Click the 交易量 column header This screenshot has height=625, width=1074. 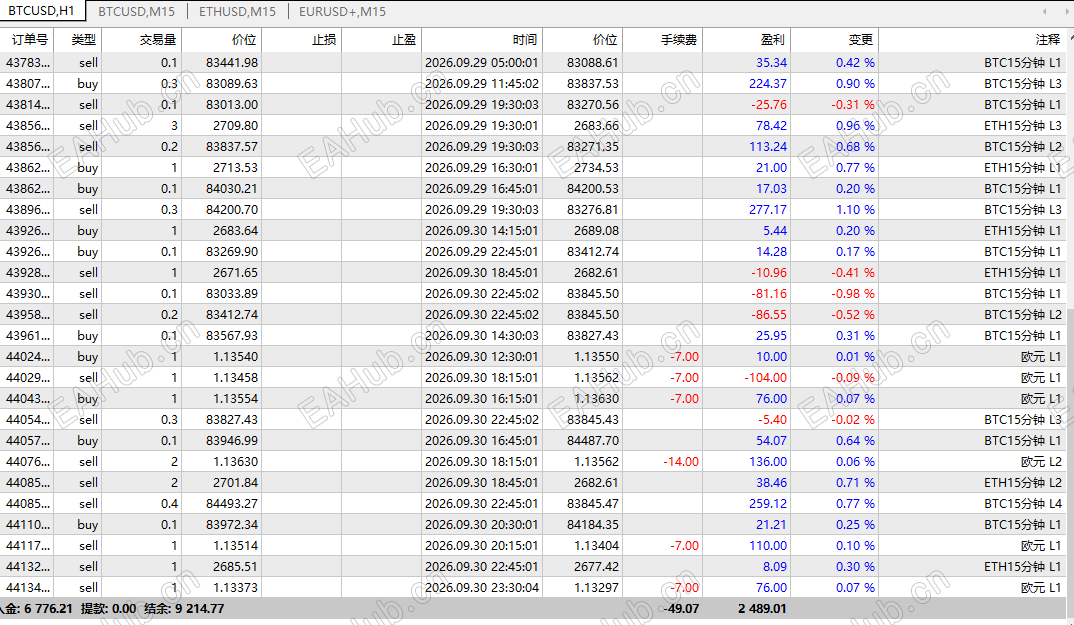(142, 40)
